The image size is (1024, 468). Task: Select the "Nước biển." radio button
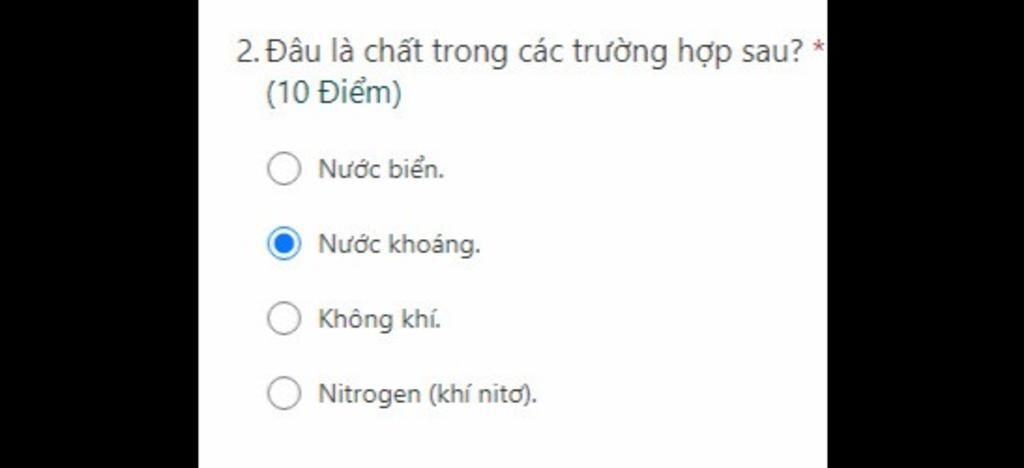tap(284, 168)
